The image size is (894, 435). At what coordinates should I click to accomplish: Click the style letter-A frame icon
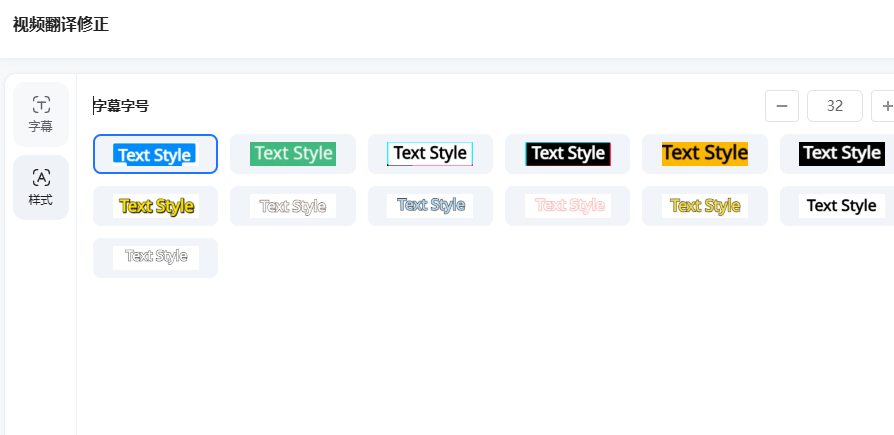coord(41,177)
